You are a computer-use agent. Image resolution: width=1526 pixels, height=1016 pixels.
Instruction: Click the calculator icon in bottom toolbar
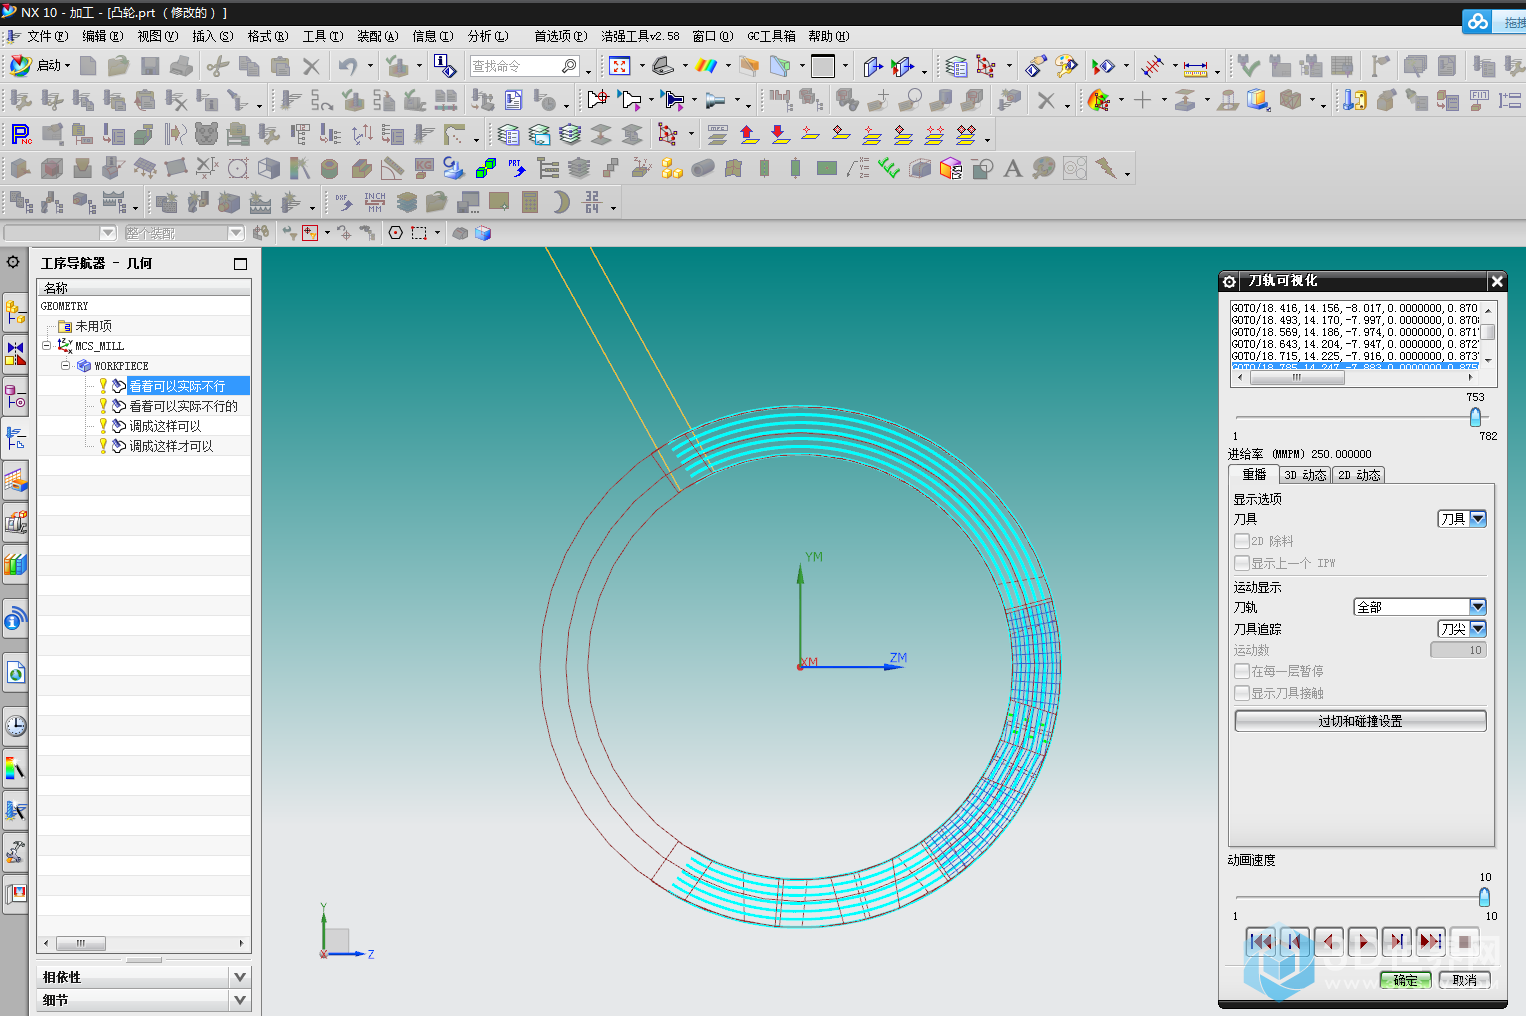(x=530, y=202)
